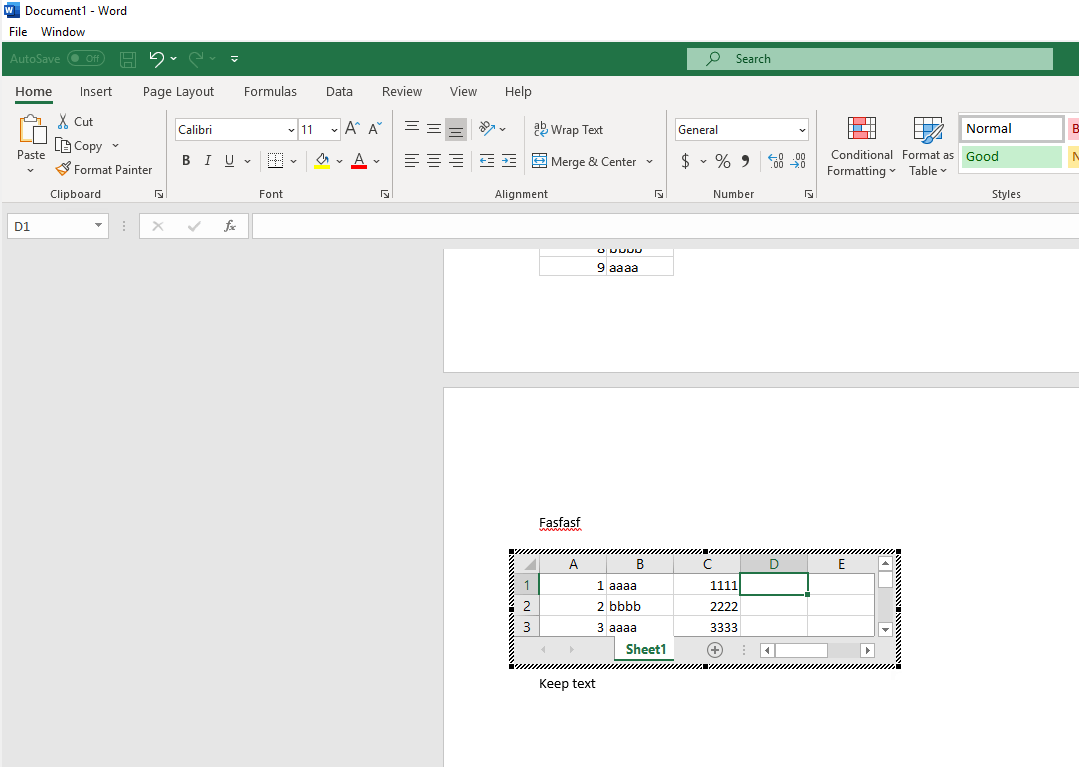Expand Merge & Center dropdown arrow
Image resolution: width=1079 pixels, height=767 pixels.
pos(650,162)
